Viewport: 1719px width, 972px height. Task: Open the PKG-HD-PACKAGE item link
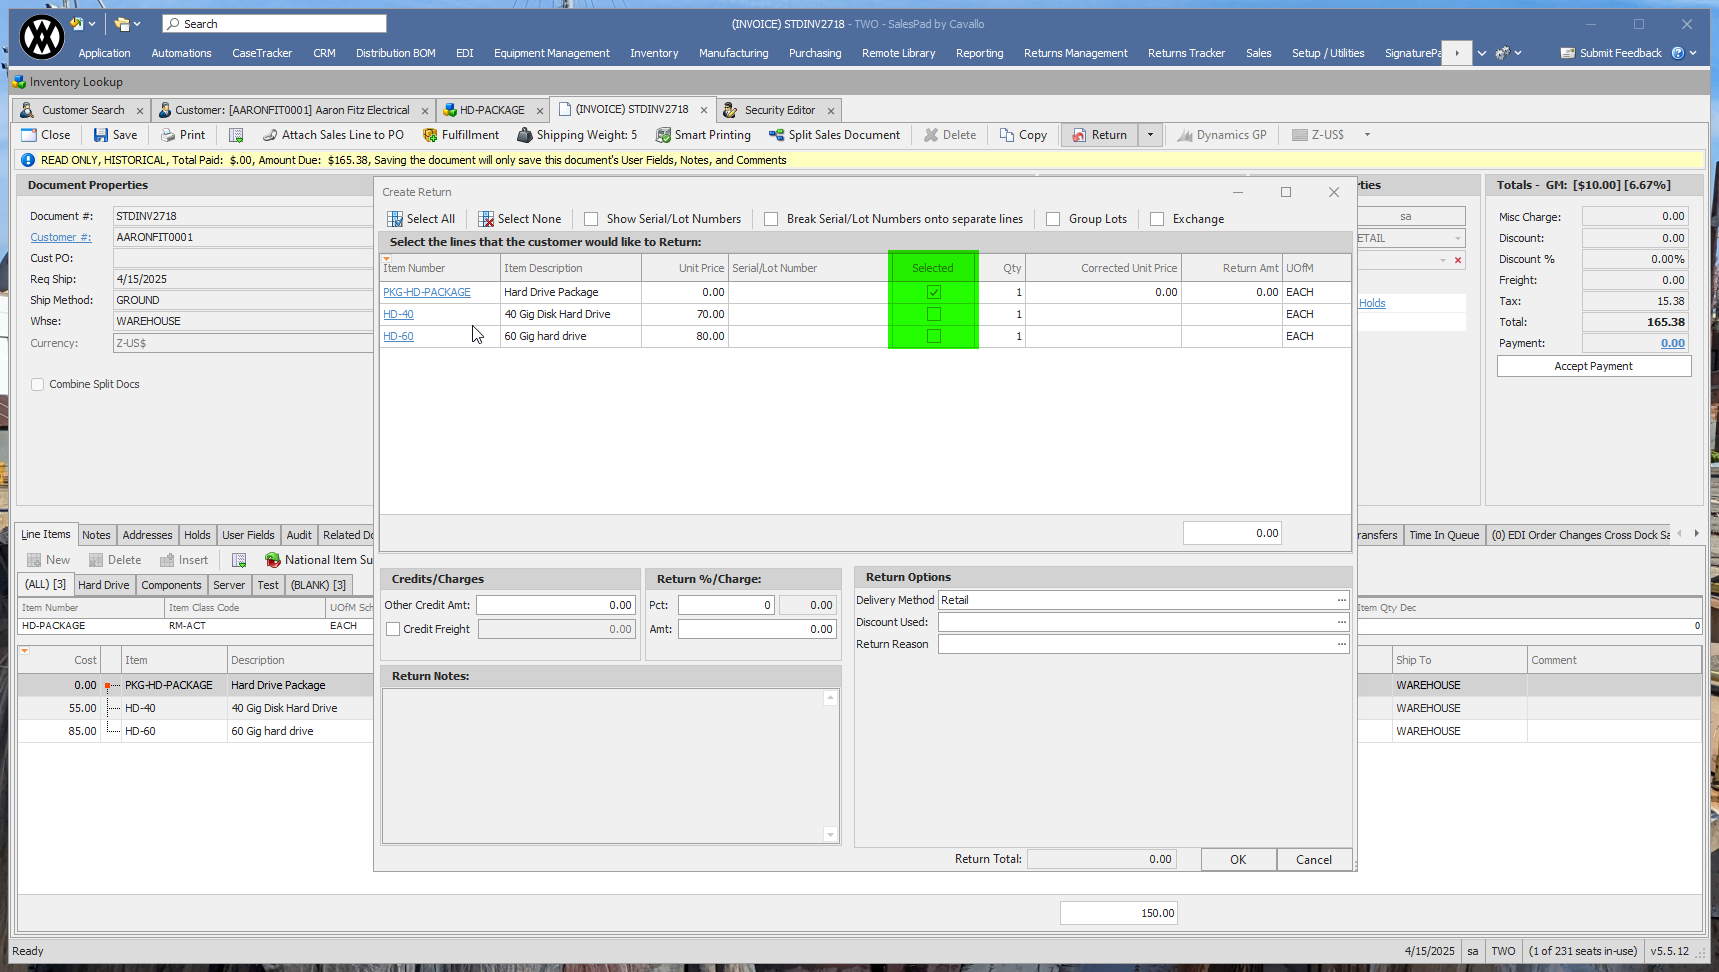(427, 292)
